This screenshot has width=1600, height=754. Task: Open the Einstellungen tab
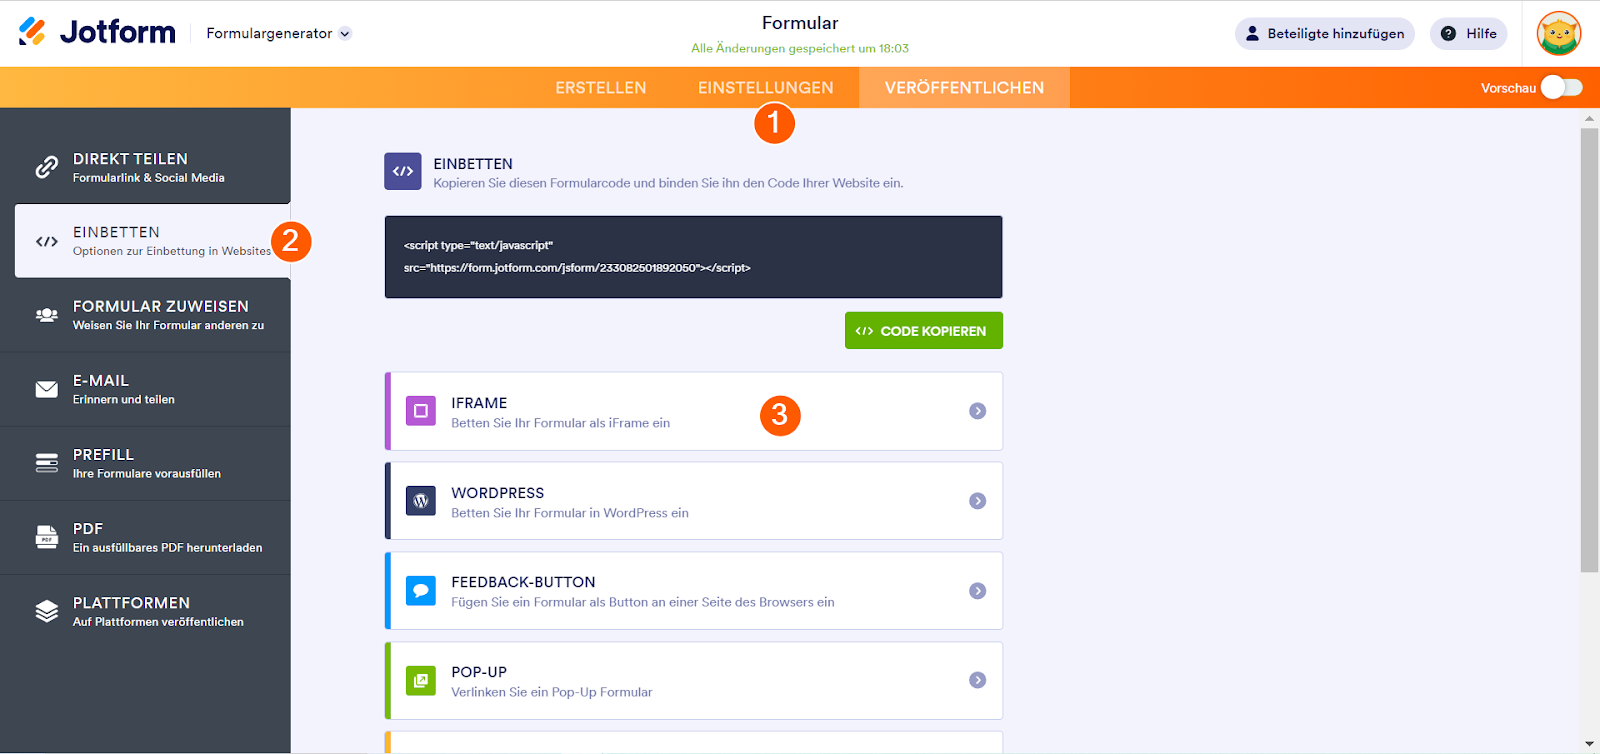765,88
